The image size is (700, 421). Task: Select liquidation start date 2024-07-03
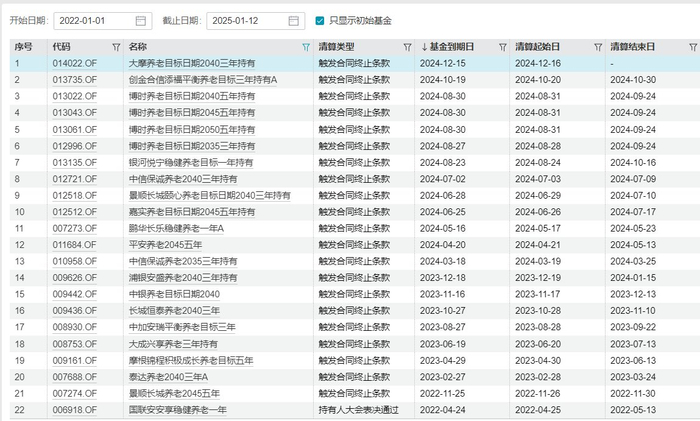[538, 179]
